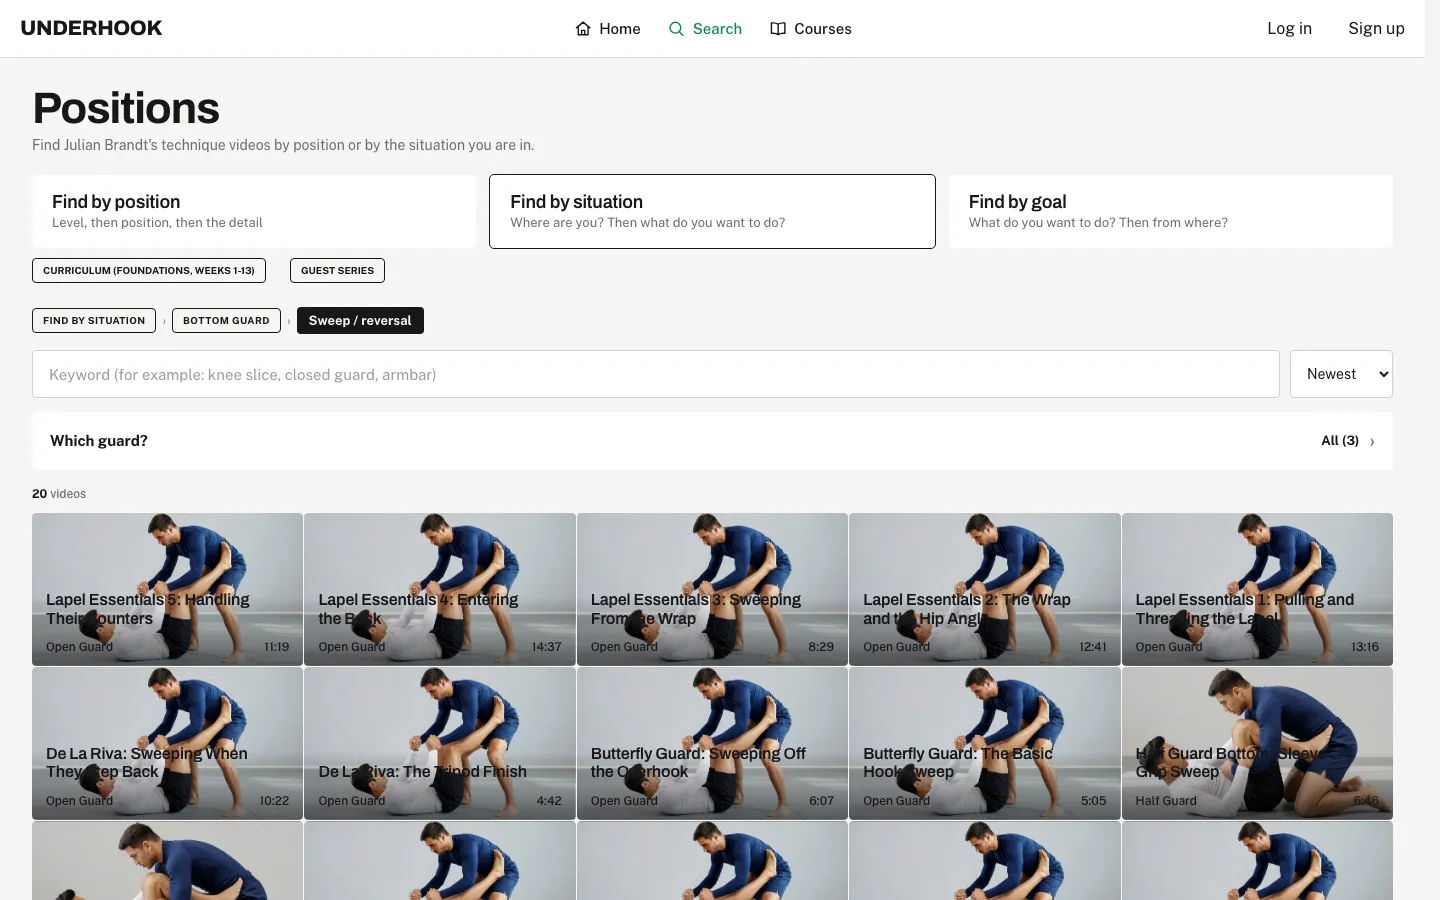The height and width of the screenshot is (900, 1440).
Task: Open Butterfly Guard: Sweeping Off the Overhook video
Action: 712,743
